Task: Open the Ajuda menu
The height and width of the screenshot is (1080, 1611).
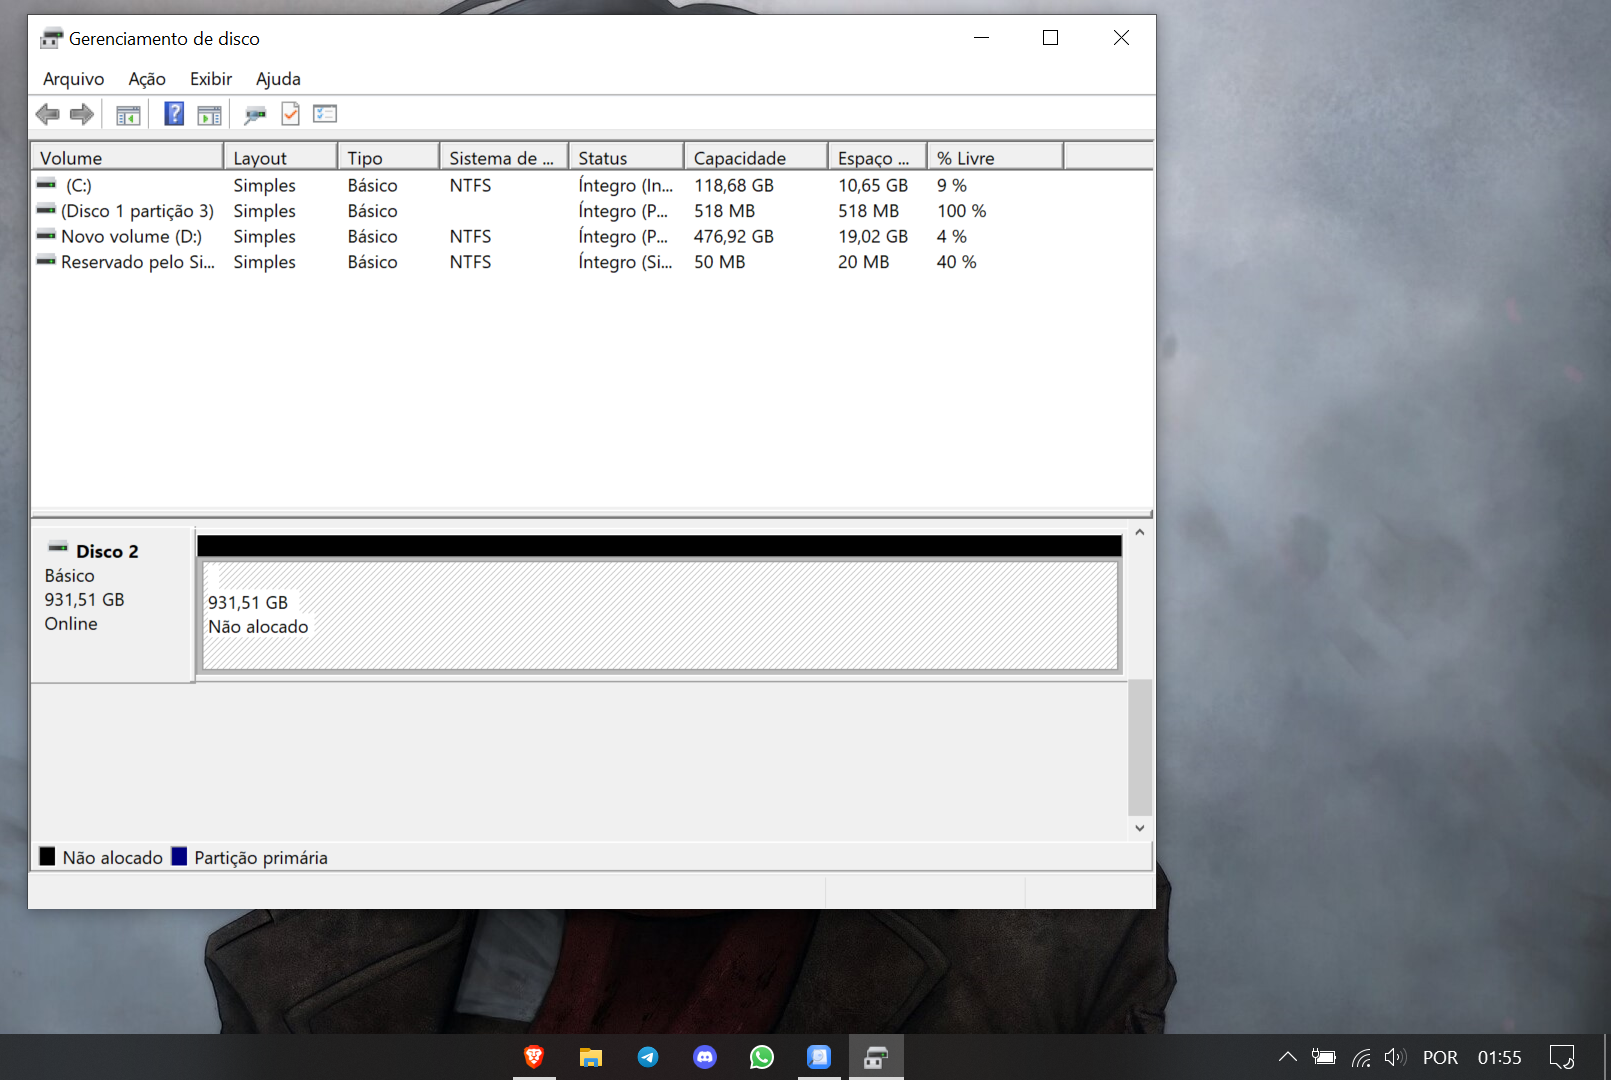Action: click(x=278, y=79)
